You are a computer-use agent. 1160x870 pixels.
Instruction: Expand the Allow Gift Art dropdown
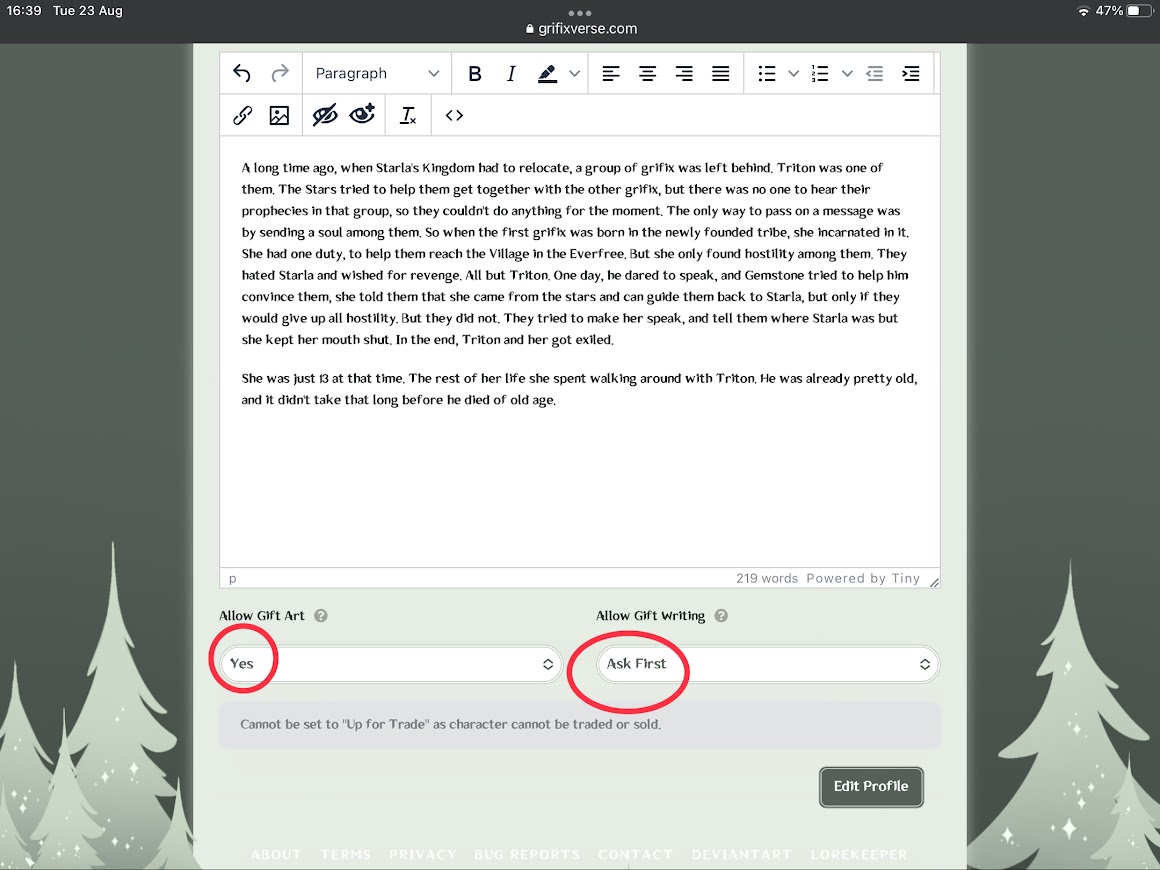coord(390,664)
